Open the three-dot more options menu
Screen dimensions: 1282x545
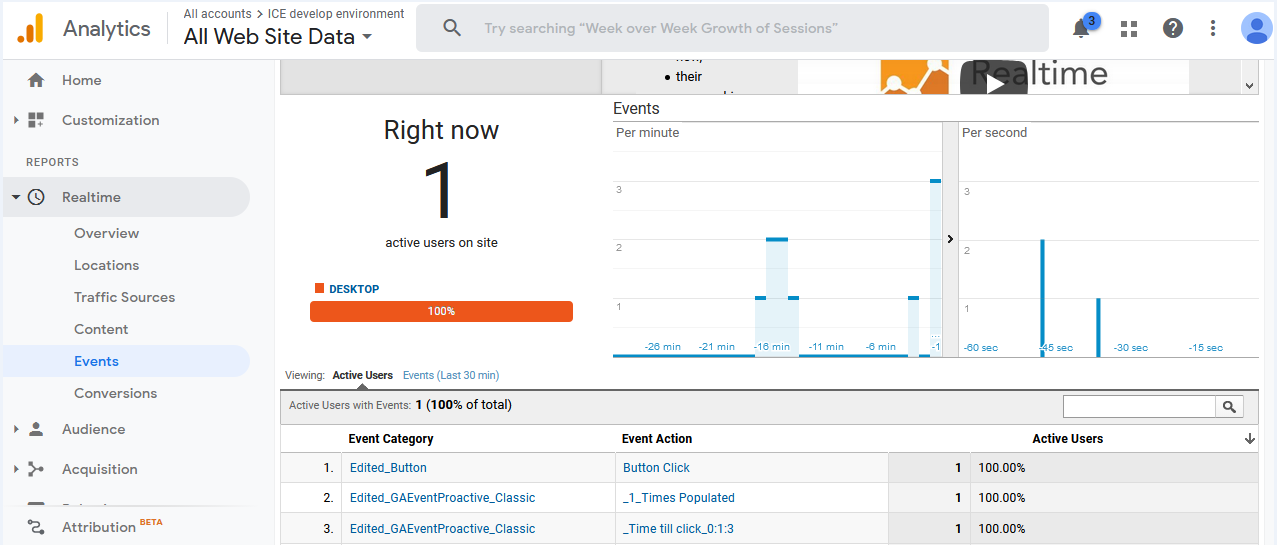1213,29
